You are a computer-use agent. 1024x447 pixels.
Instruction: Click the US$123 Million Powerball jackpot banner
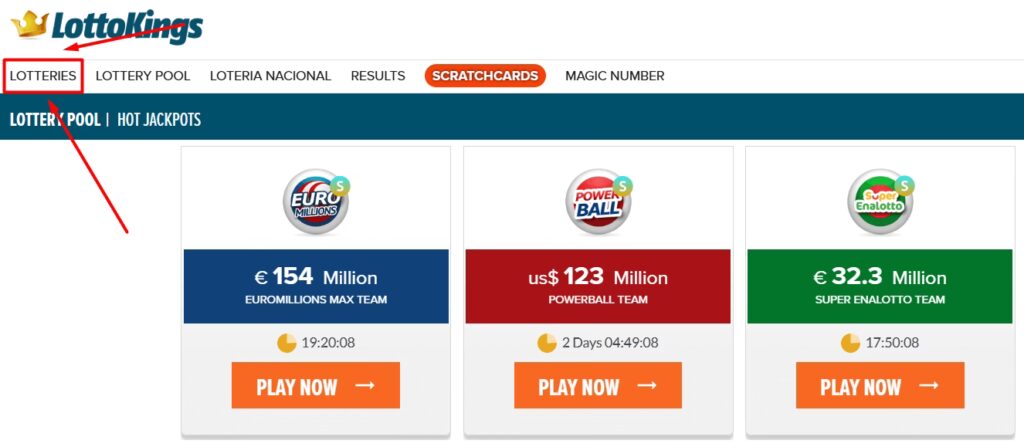pyautogui.click(x=598, y=286)
